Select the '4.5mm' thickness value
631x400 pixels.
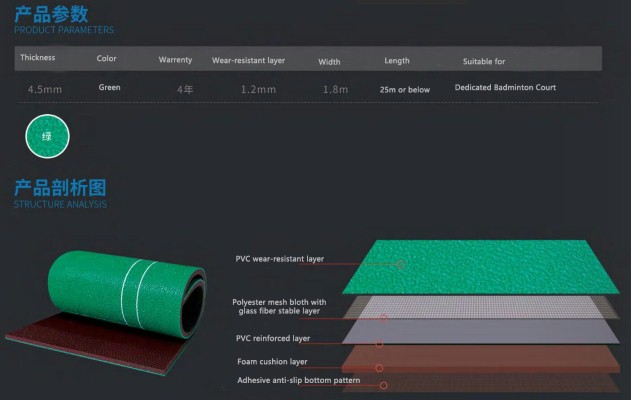[46, 89]
